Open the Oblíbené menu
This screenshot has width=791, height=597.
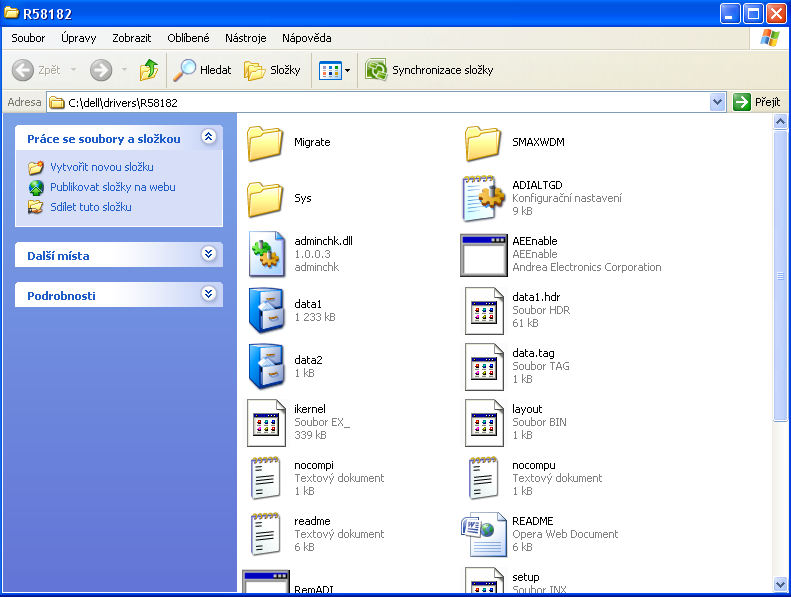pos(188,38)
